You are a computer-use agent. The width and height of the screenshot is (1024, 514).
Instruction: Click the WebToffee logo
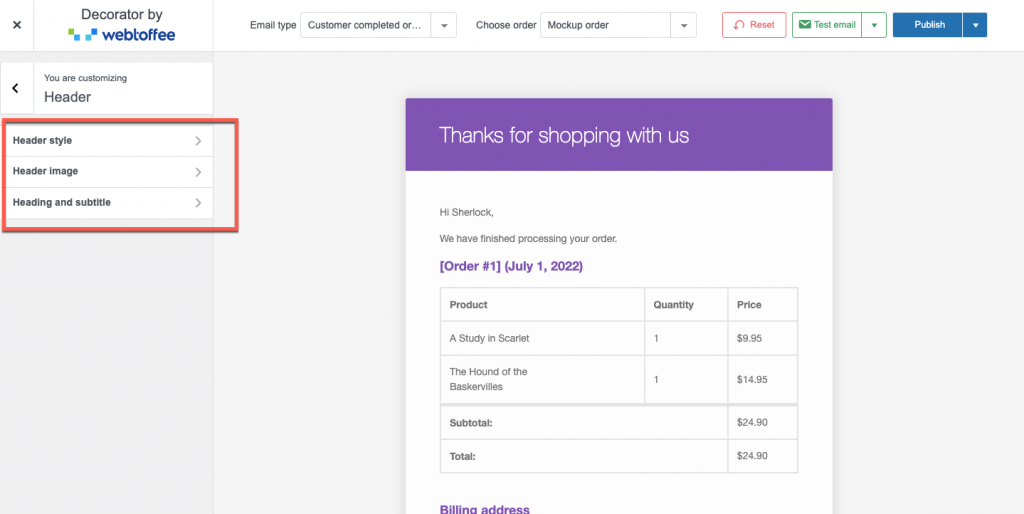121,35
